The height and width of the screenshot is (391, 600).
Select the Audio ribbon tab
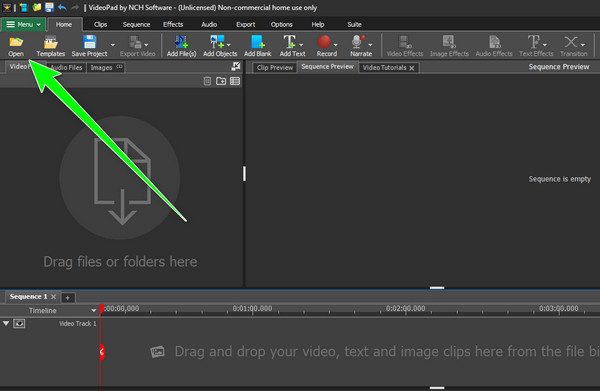[209, 24]
